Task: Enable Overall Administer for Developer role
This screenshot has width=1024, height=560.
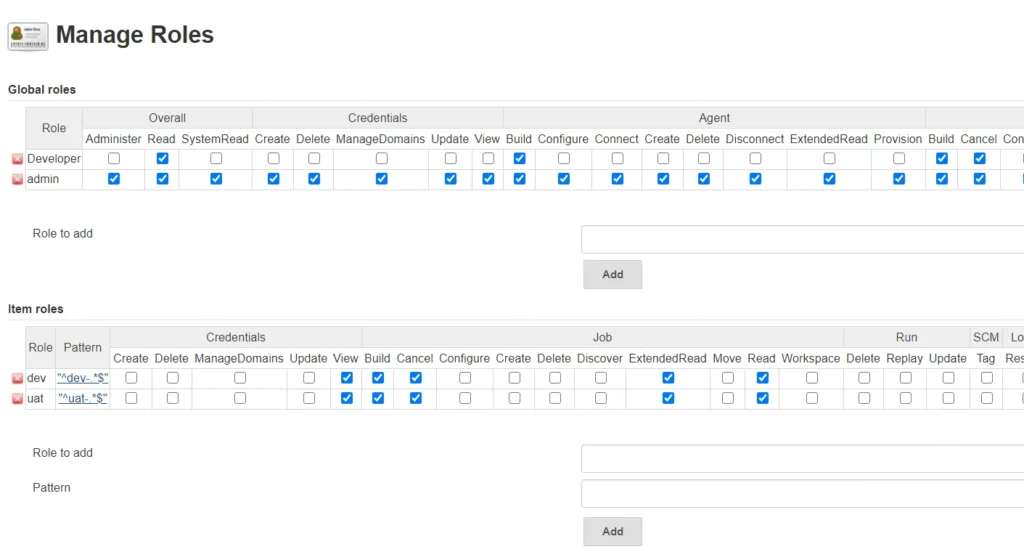Action: [x=114, y=158]
